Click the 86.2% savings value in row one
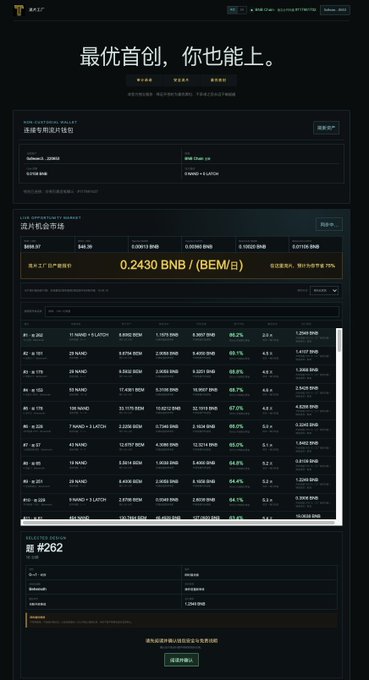 tap(236, 335)
